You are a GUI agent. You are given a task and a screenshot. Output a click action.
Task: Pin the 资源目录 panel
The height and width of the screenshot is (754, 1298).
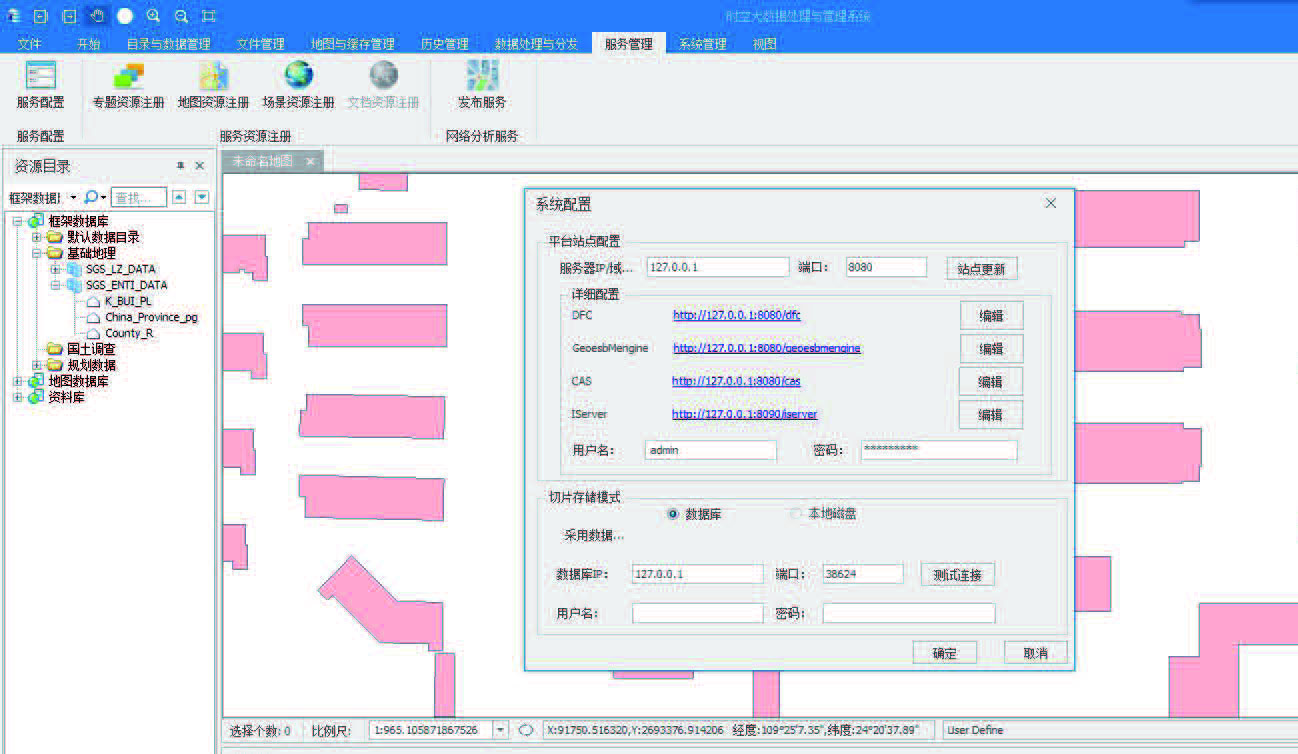(x=181, y=166)
